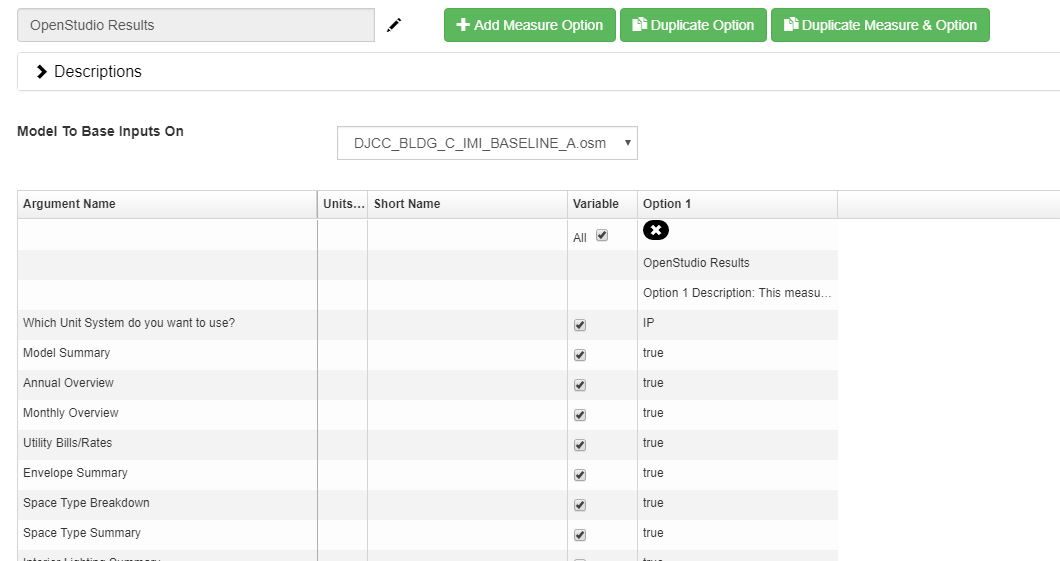Click the Units column header
This screenshot has height=561, width=1060.
[343, 204]
